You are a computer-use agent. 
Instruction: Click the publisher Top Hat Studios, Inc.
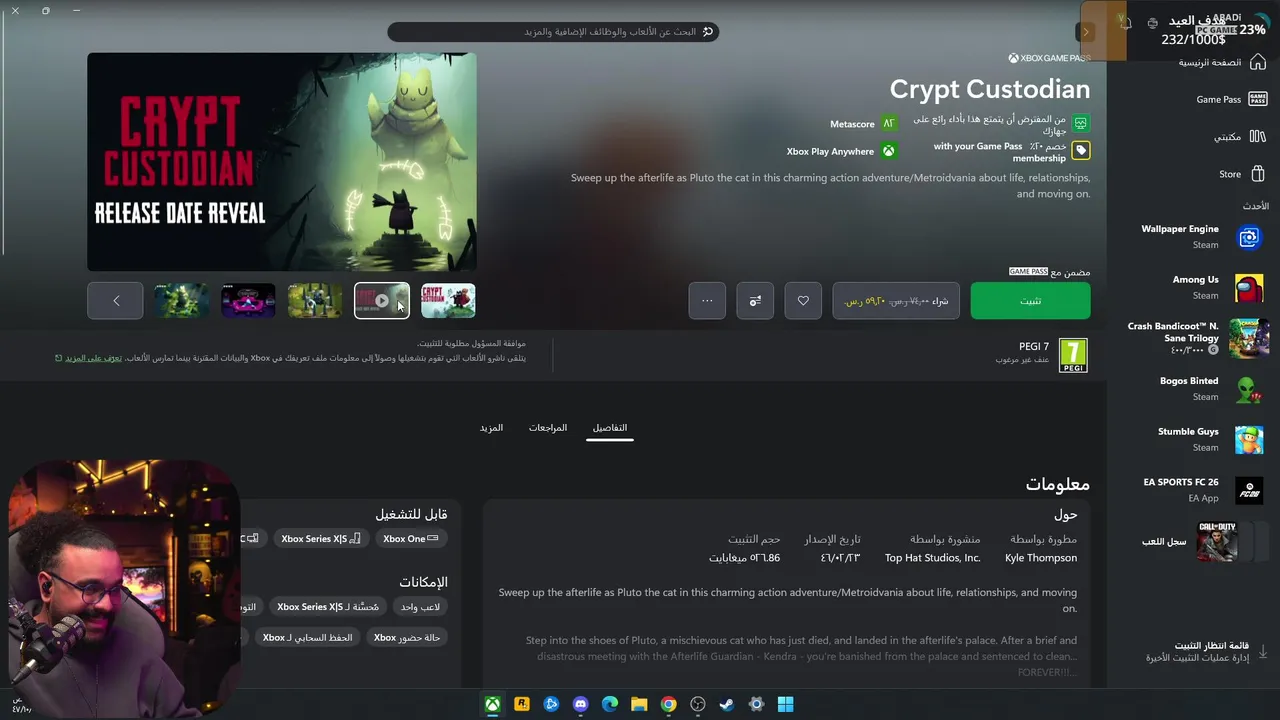[933, 558]
